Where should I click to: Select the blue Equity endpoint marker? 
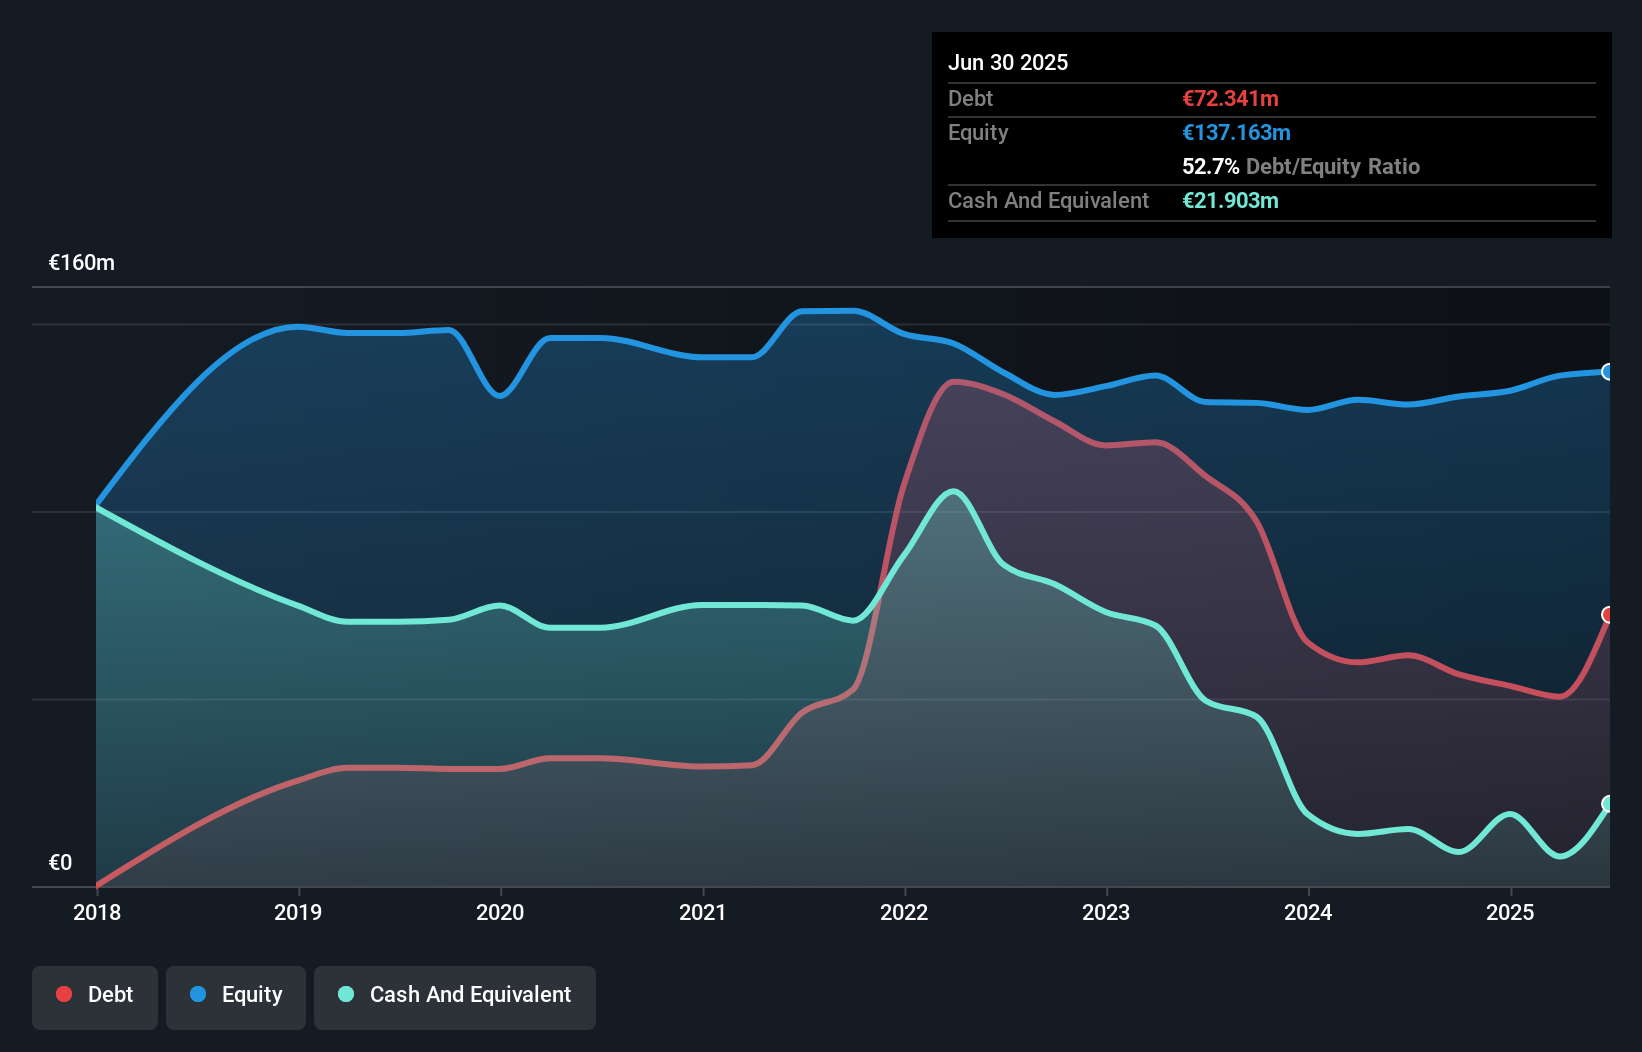tap(1608, 372)
